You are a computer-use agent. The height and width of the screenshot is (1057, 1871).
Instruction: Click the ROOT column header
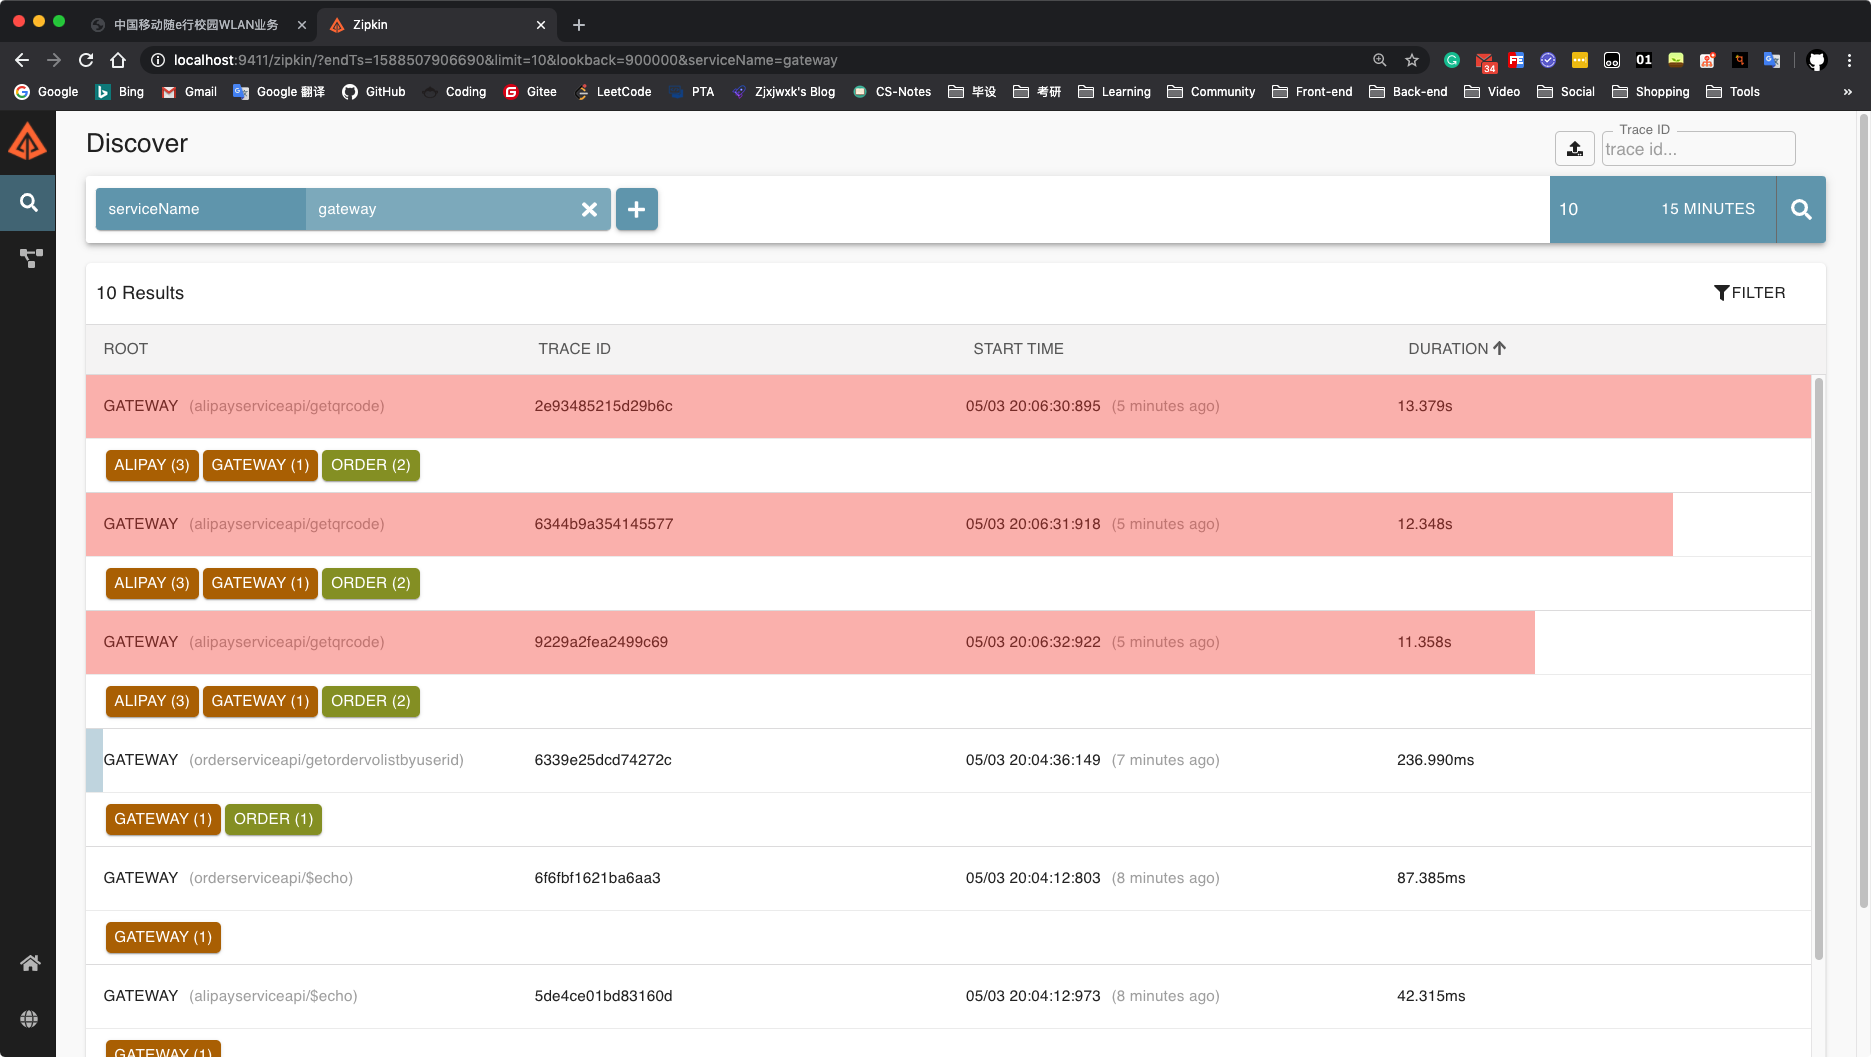(126, 348)
